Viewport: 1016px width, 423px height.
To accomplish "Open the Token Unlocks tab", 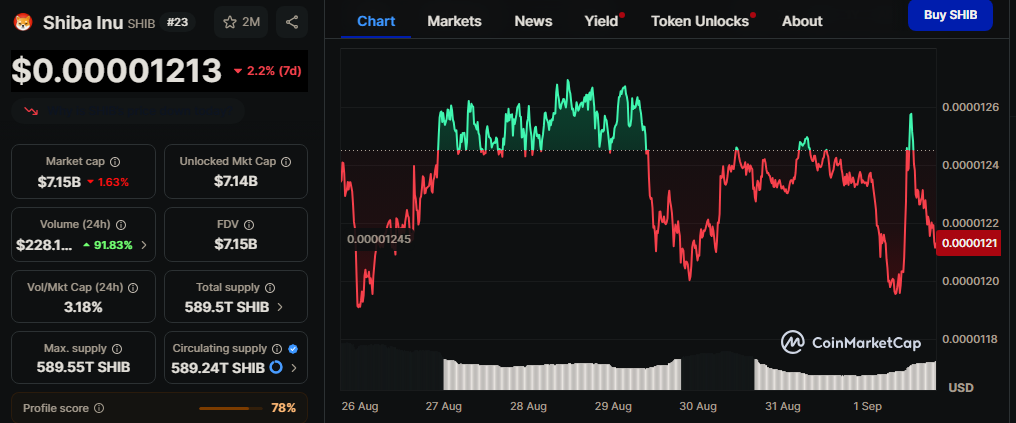I will click(700, 21).
